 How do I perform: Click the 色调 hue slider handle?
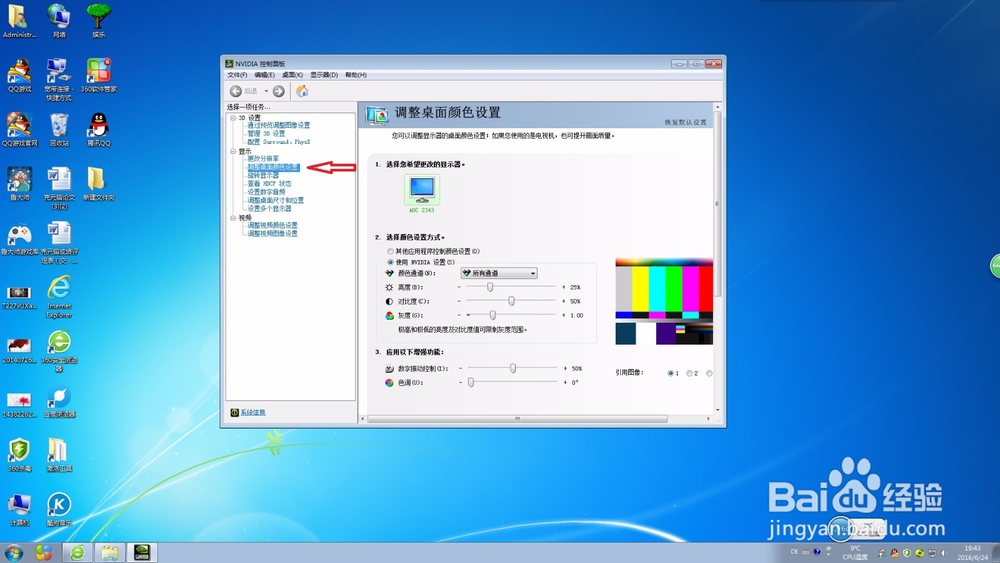(471, 383)
